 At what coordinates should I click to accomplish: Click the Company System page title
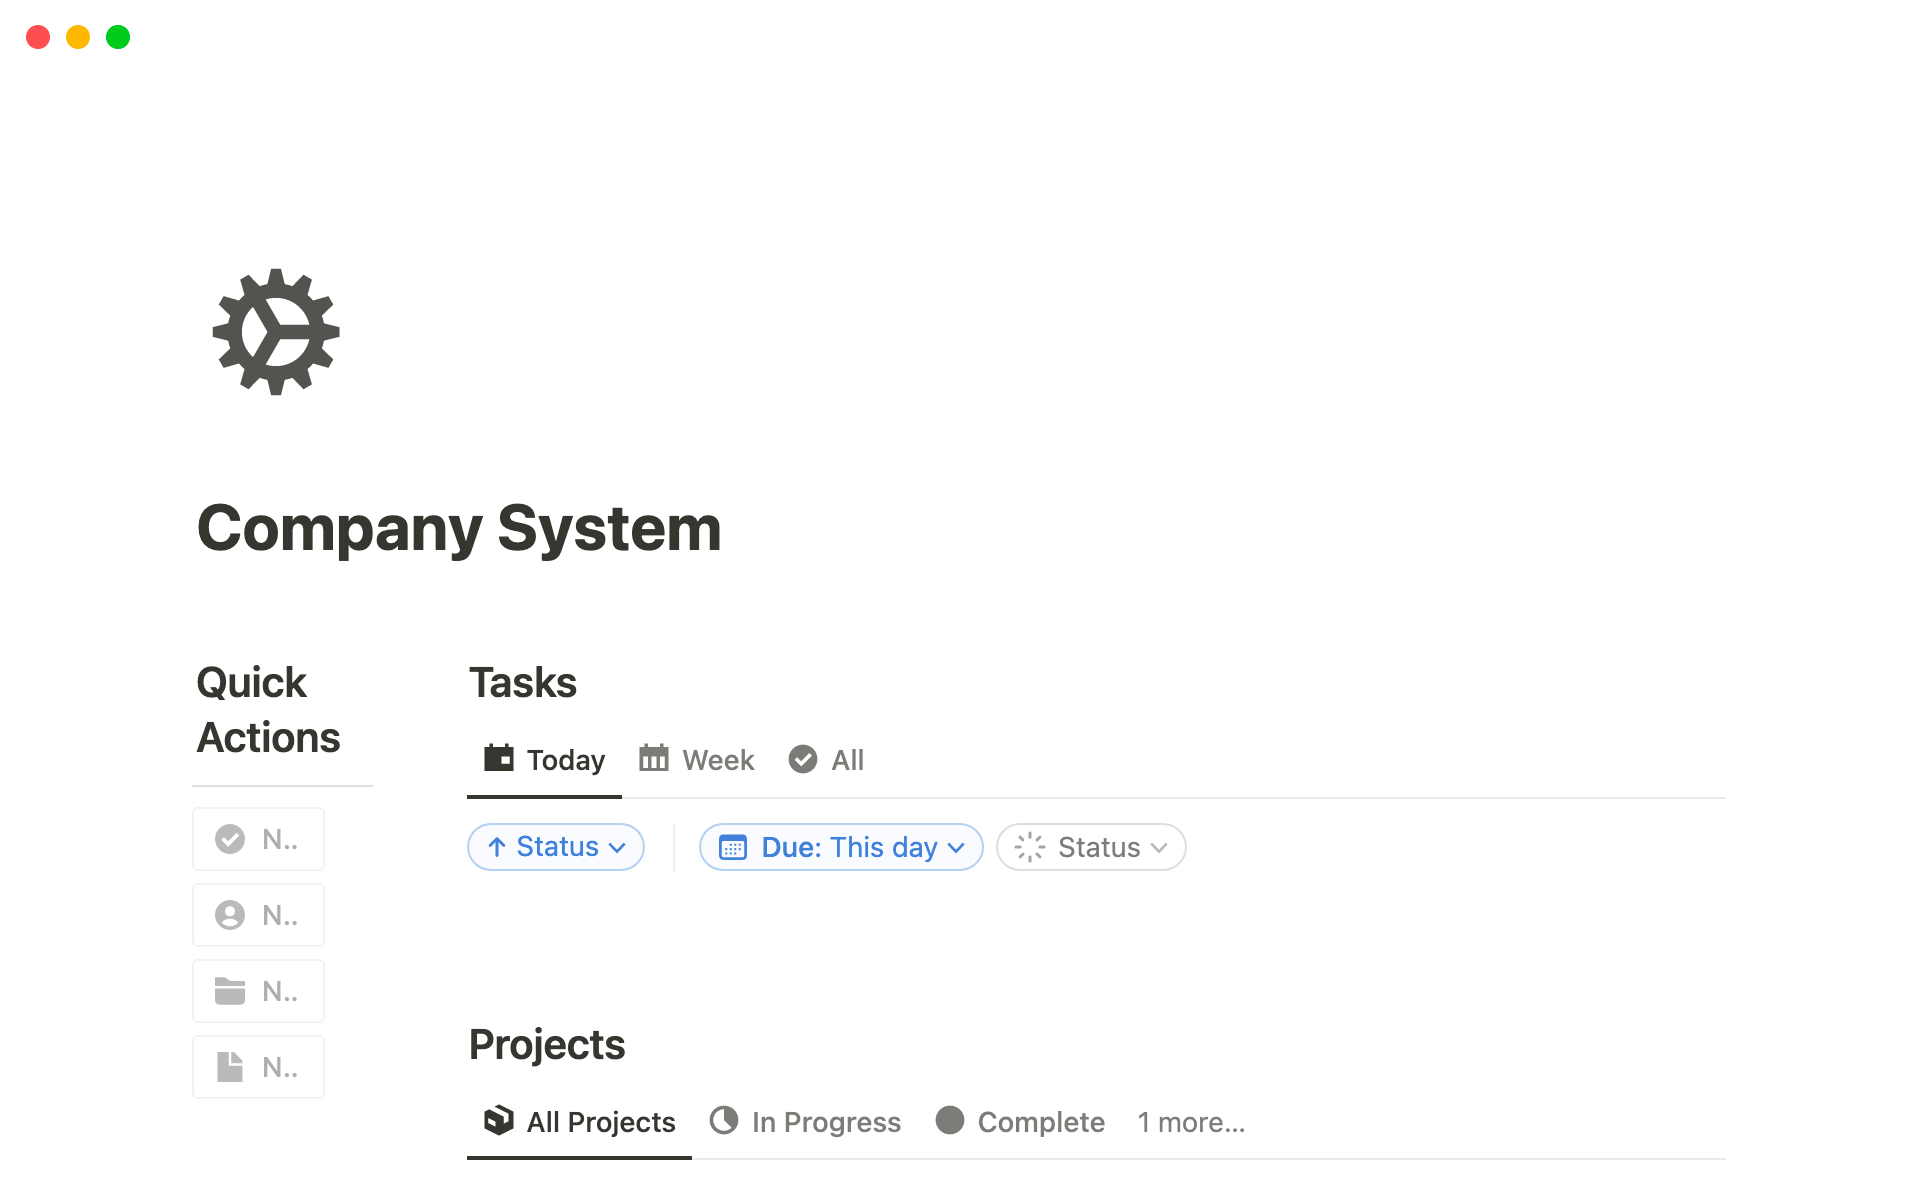click(x=459, y=528)
